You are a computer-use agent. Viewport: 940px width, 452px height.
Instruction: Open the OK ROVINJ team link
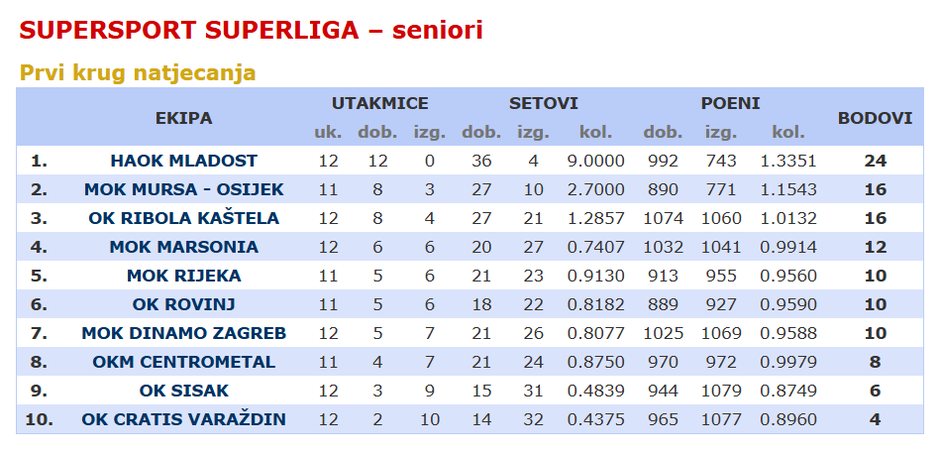pos(184,304)
